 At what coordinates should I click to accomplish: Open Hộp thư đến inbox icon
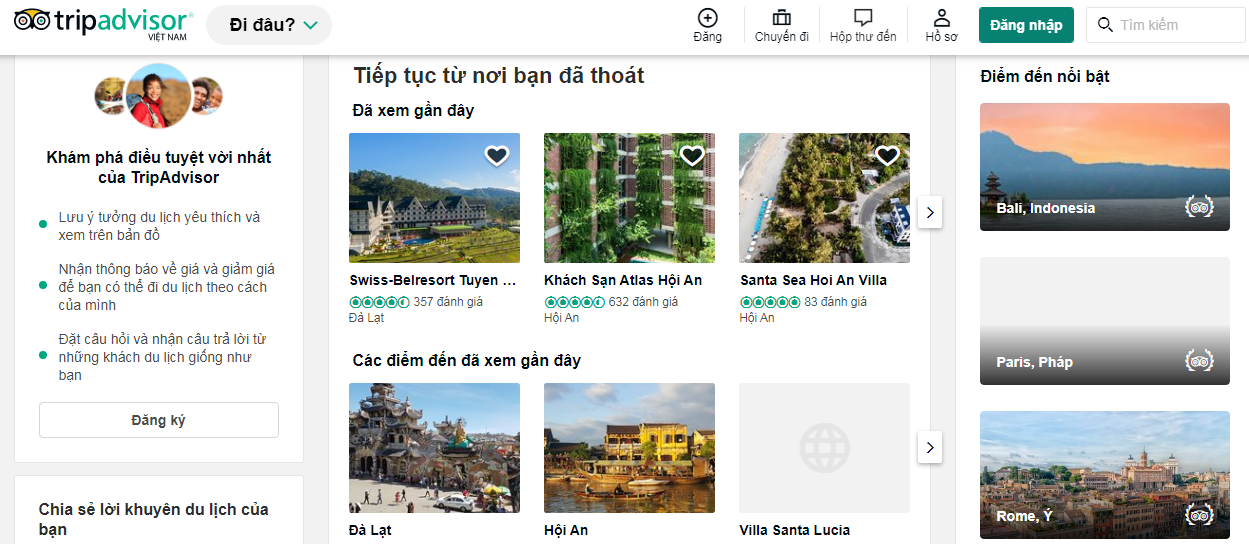863,17
